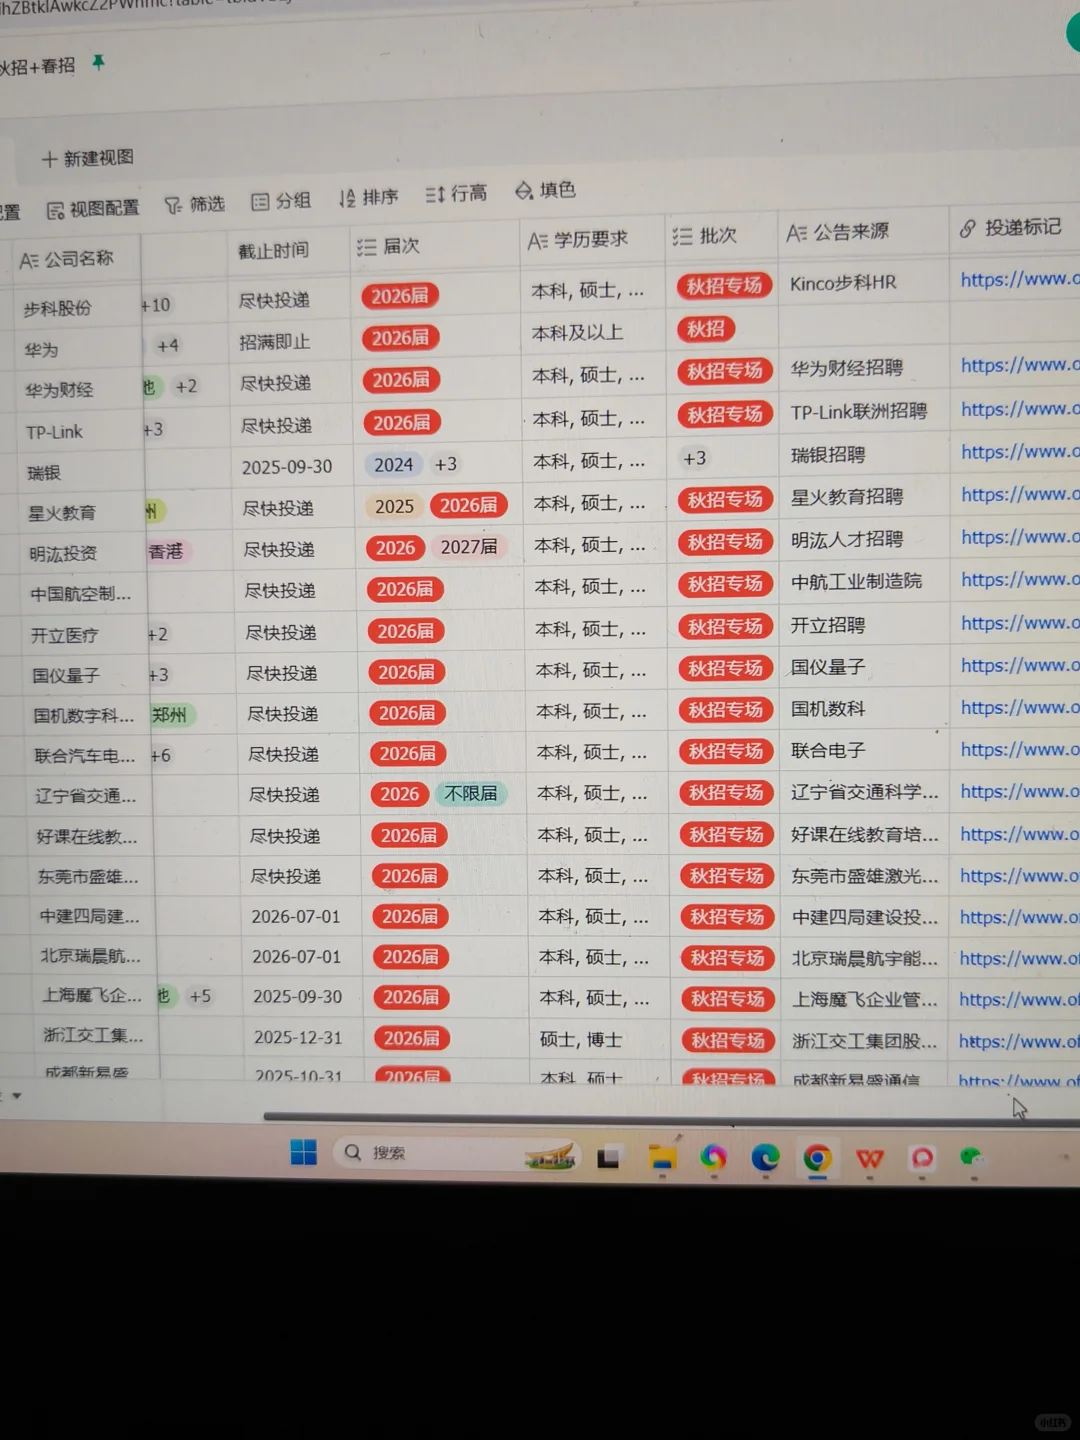Open the 筛选 filter tool

[194, 204]
